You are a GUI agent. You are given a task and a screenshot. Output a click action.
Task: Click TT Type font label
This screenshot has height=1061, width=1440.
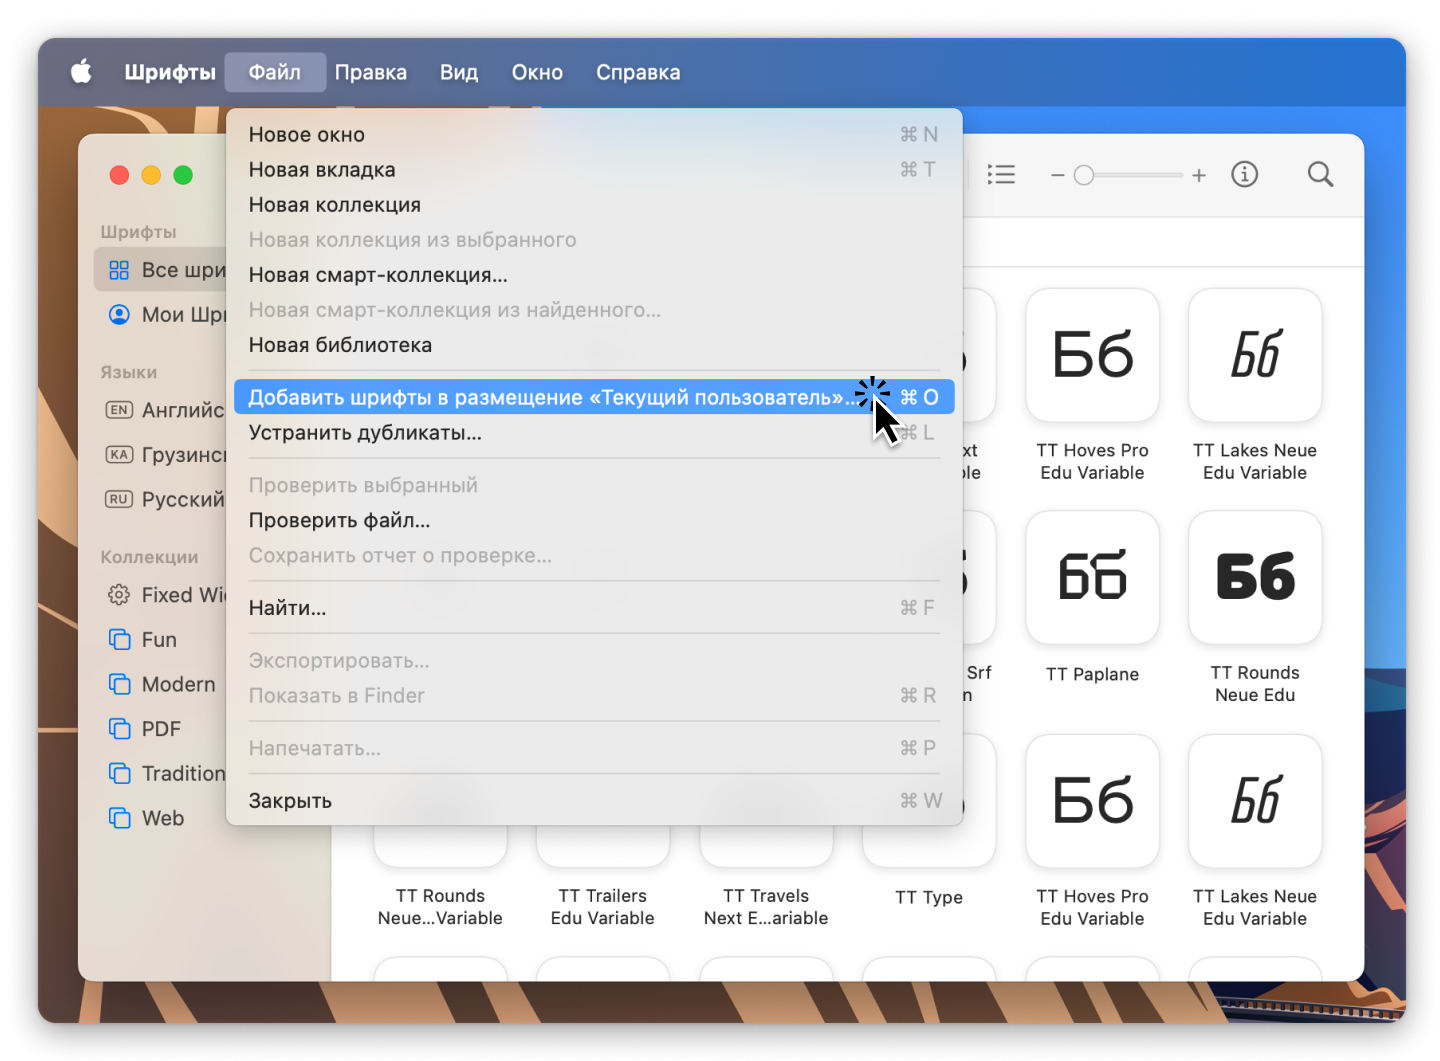(929, 897)
